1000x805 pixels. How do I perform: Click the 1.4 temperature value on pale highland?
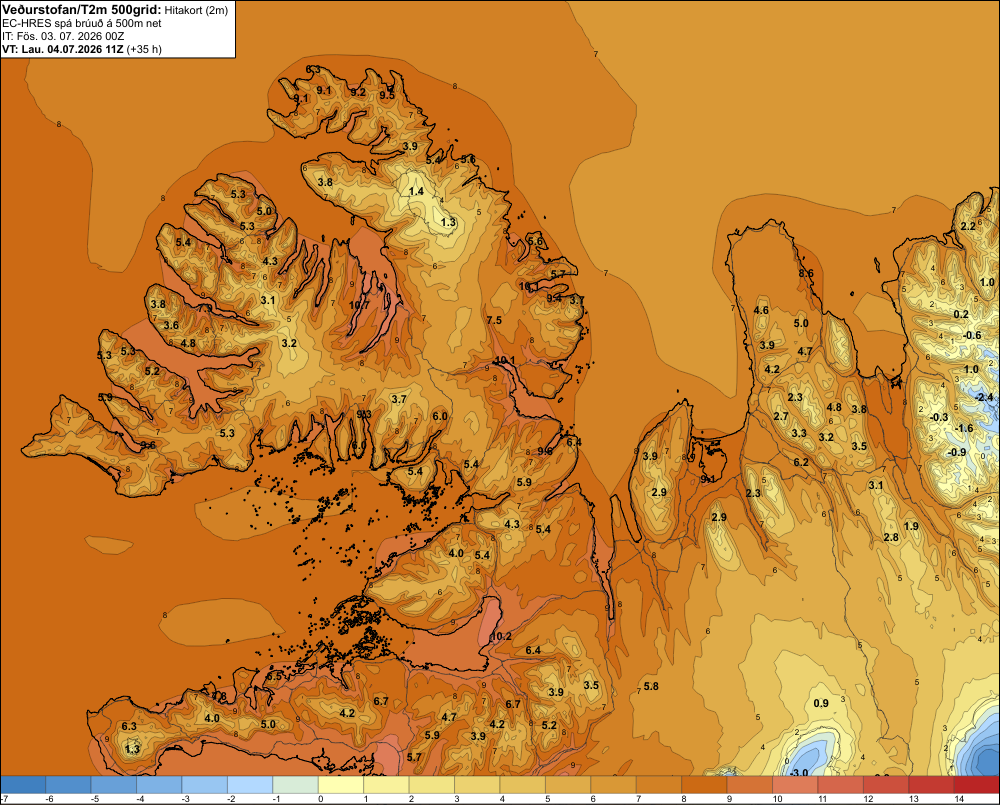416,191
